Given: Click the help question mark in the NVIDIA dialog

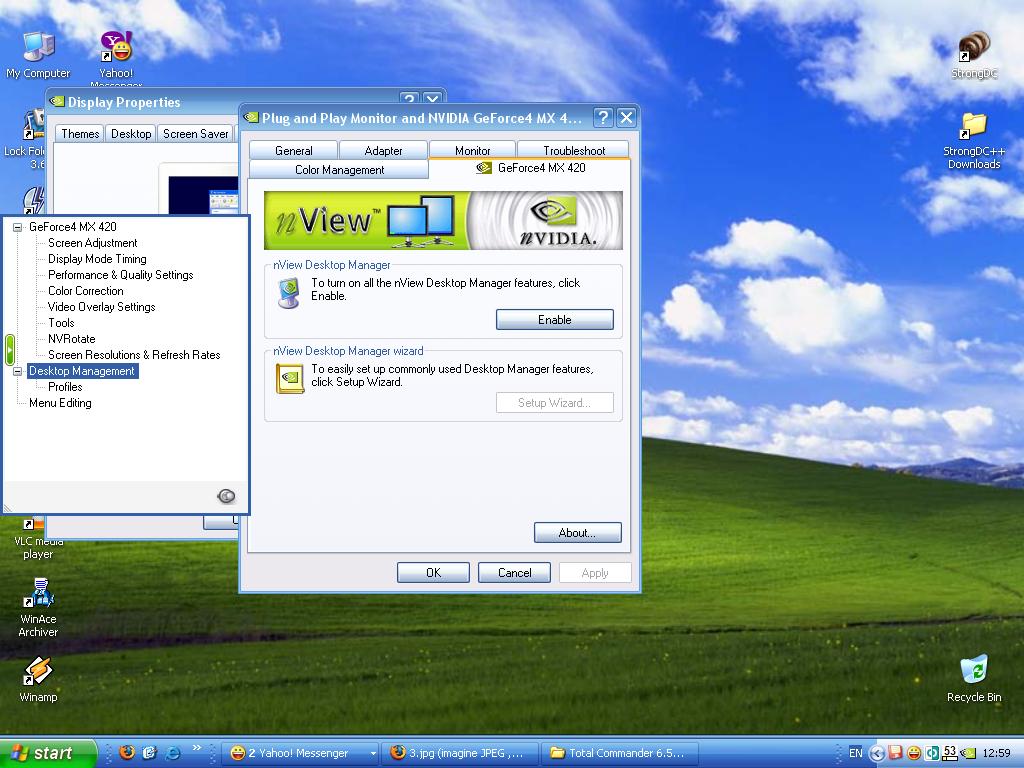Looking at the screenshot, I should (x=603, y=118).
